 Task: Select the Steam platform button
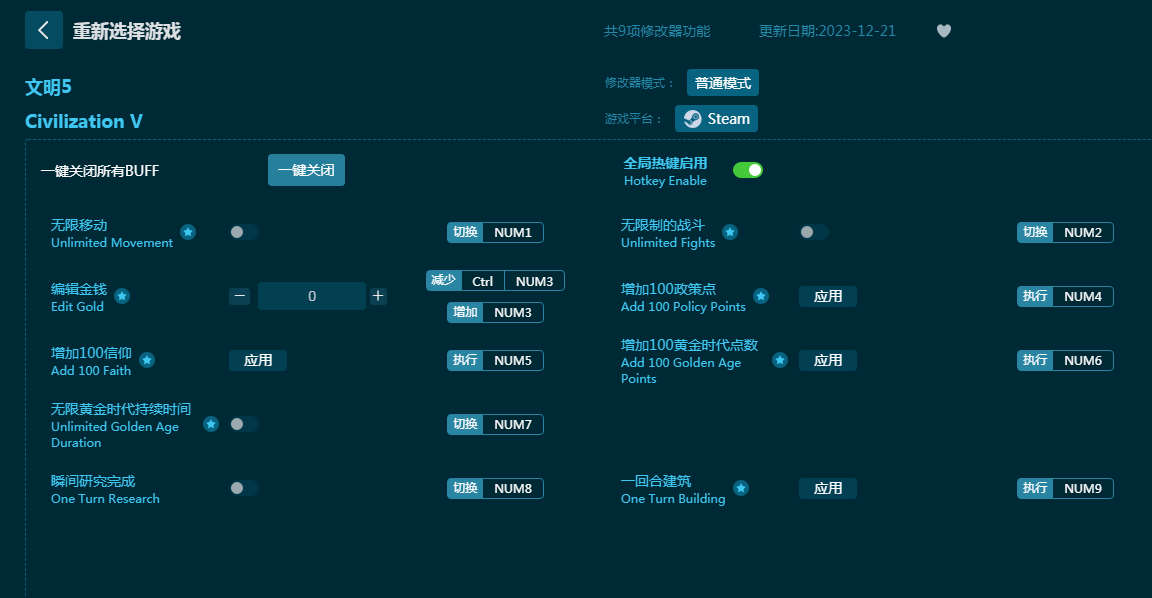click(x=716, y=118)
